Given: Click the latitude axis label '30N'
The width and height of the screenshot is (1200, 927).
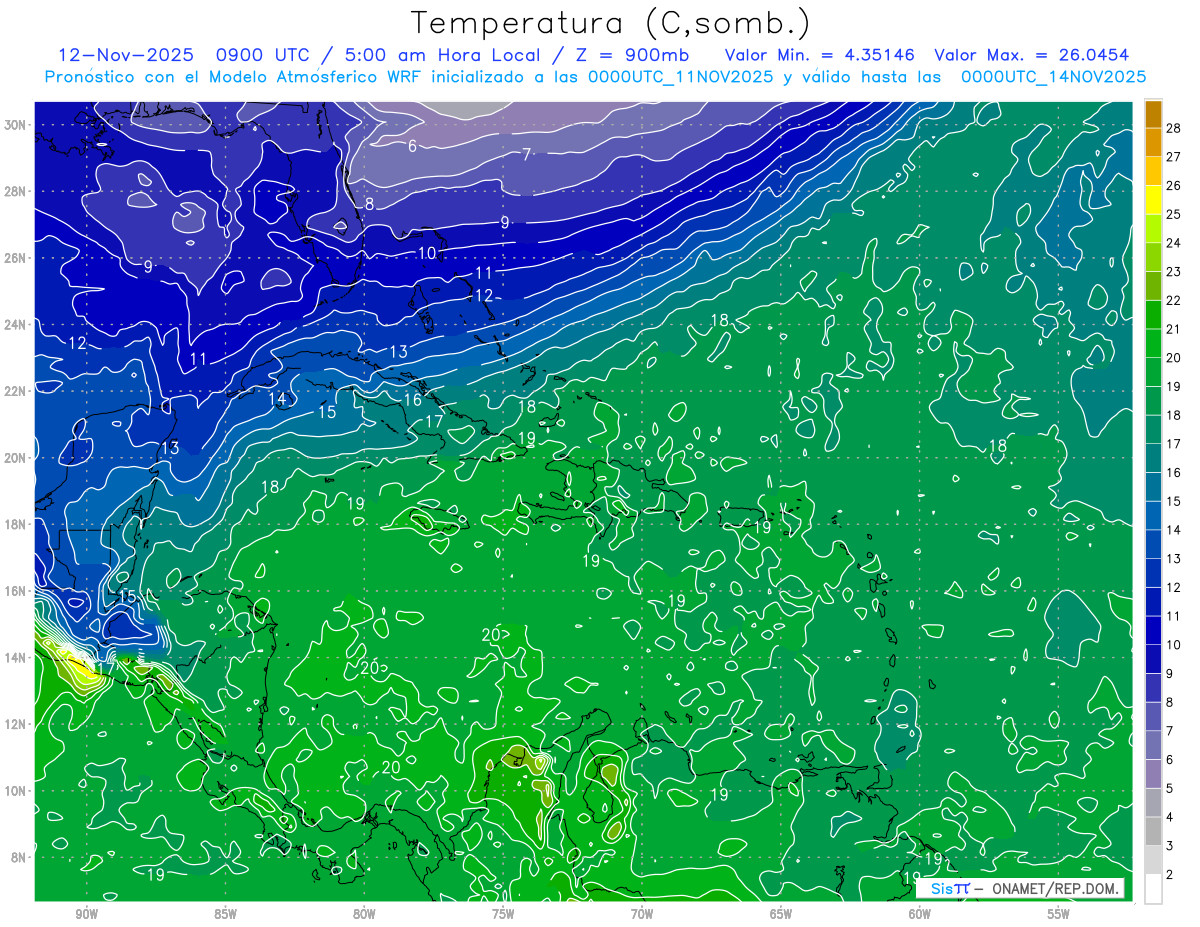Looking at the screenshot, I should 14,125.
